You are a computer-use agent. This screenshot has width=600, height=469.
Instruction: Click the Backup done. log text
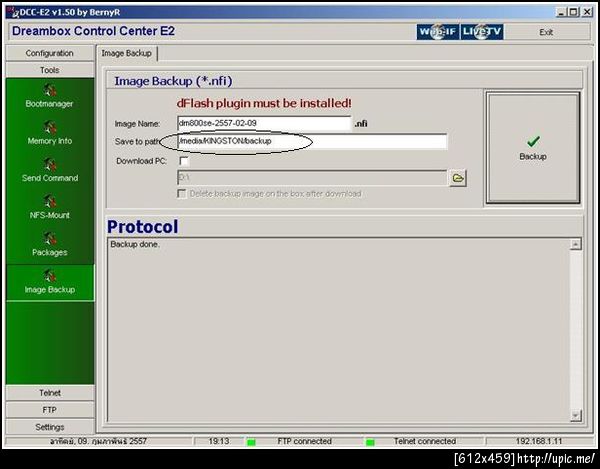135,244
